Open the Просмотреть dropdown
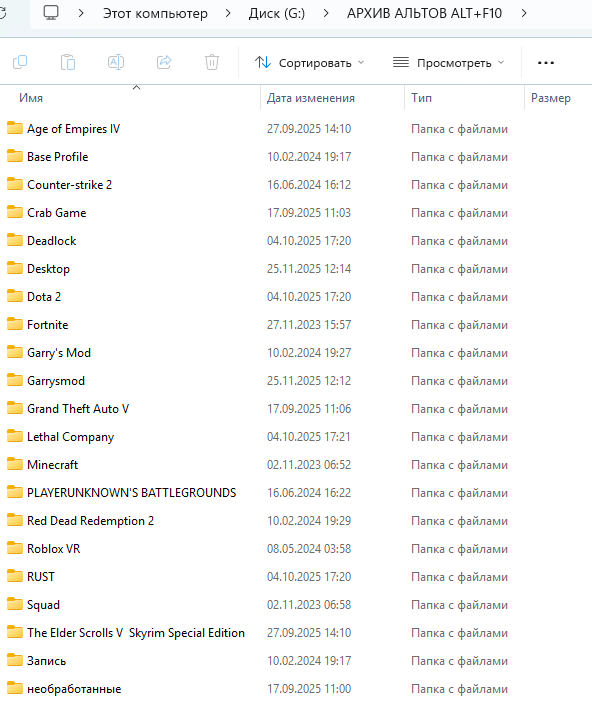 click(449, 63)
